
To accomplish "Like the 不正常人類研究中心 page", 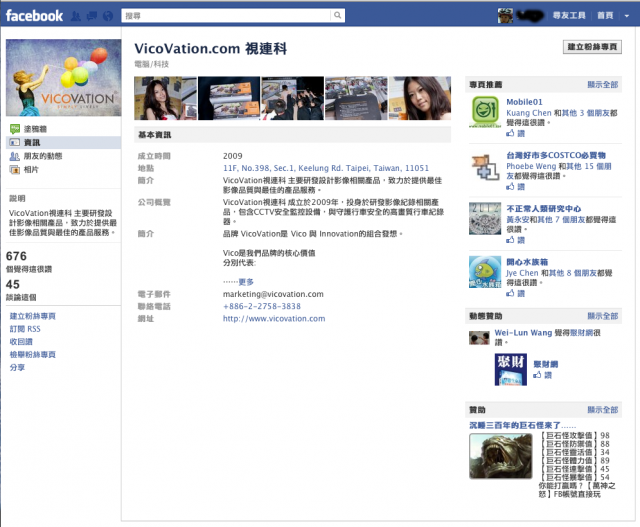I will [x=516, y=240].
